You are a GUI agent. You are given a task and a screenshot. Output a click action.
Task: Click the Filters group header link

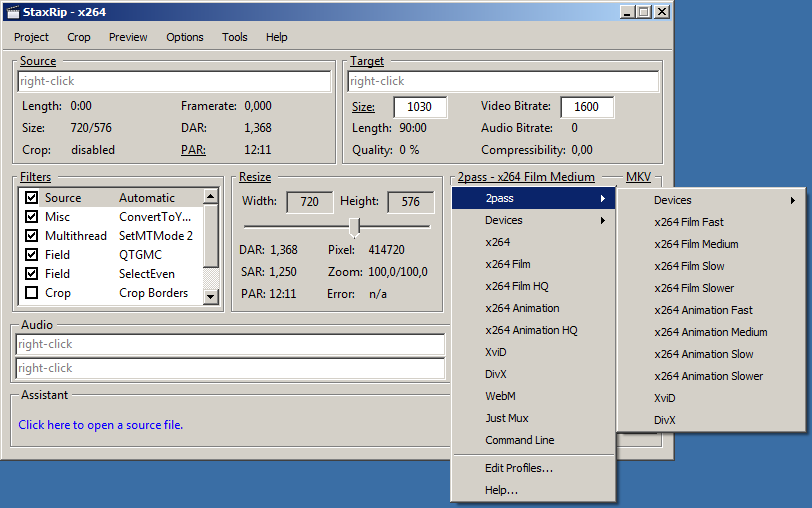[35, 177]
